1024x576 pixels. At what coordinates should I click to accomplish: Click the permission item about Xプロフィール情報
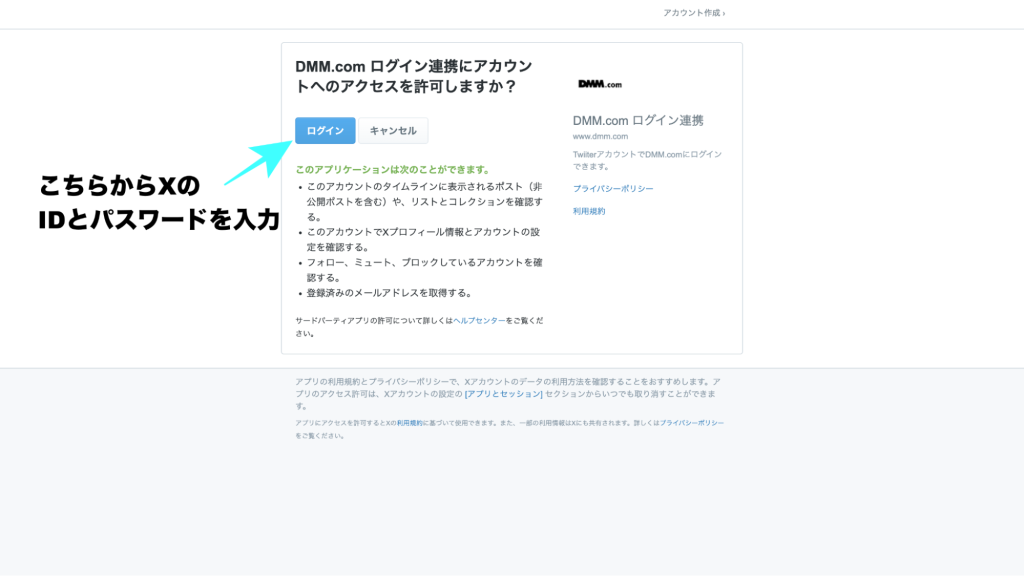[424, 240]
